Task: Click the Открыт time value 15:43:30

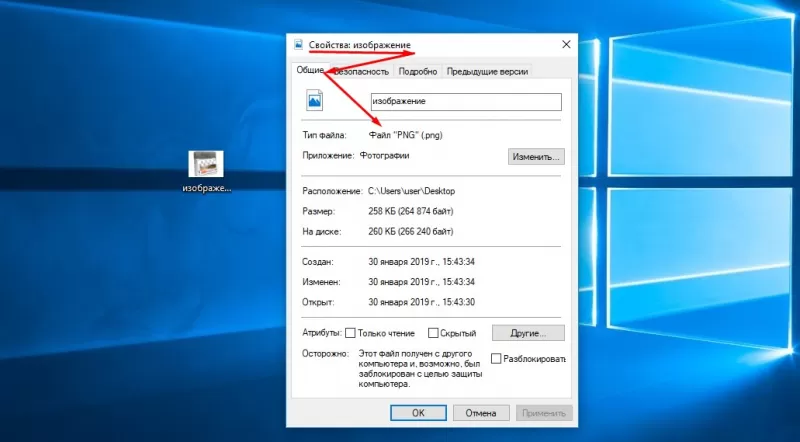Action: coord(458,302)
